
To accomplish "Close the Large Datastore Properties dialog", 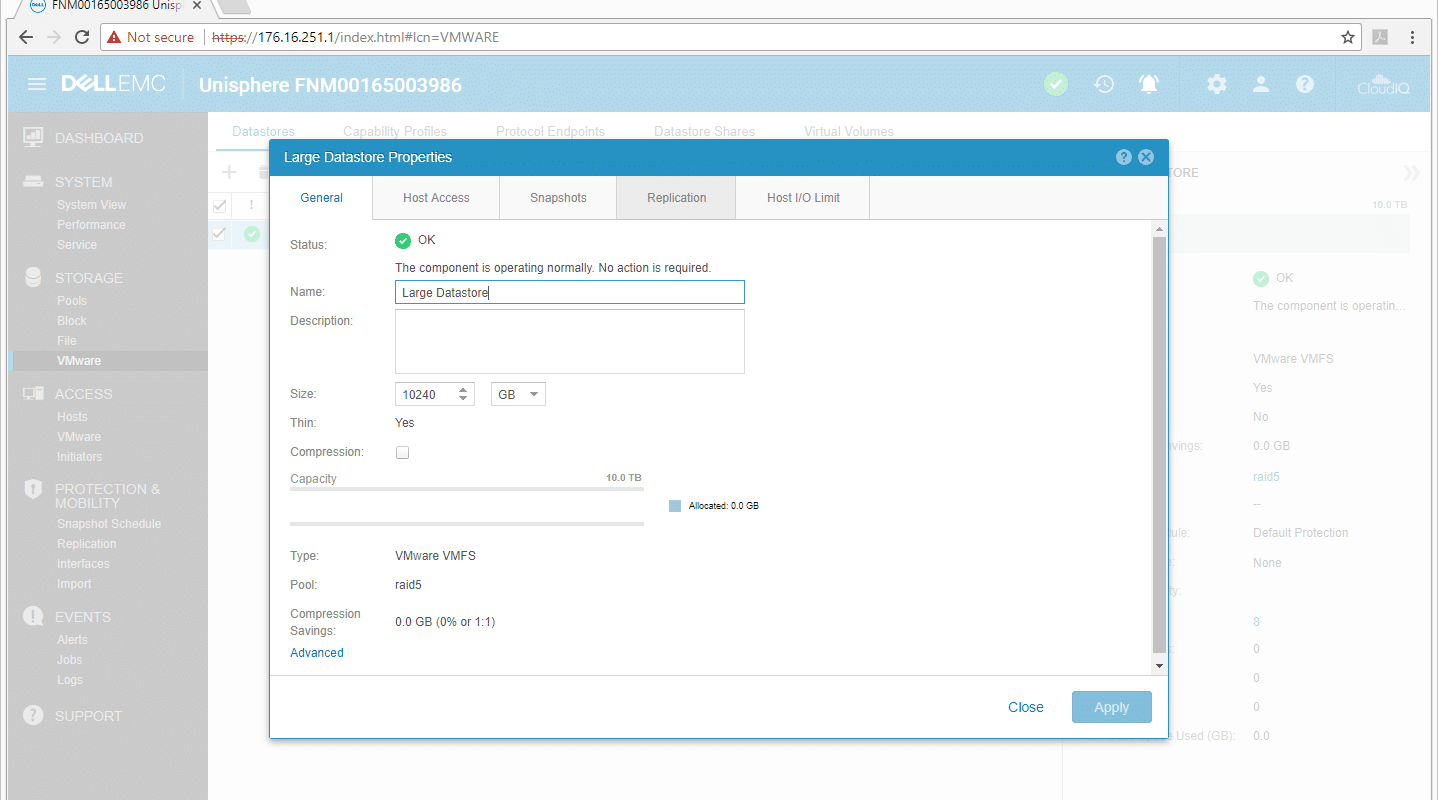I will pos(1146,157).
